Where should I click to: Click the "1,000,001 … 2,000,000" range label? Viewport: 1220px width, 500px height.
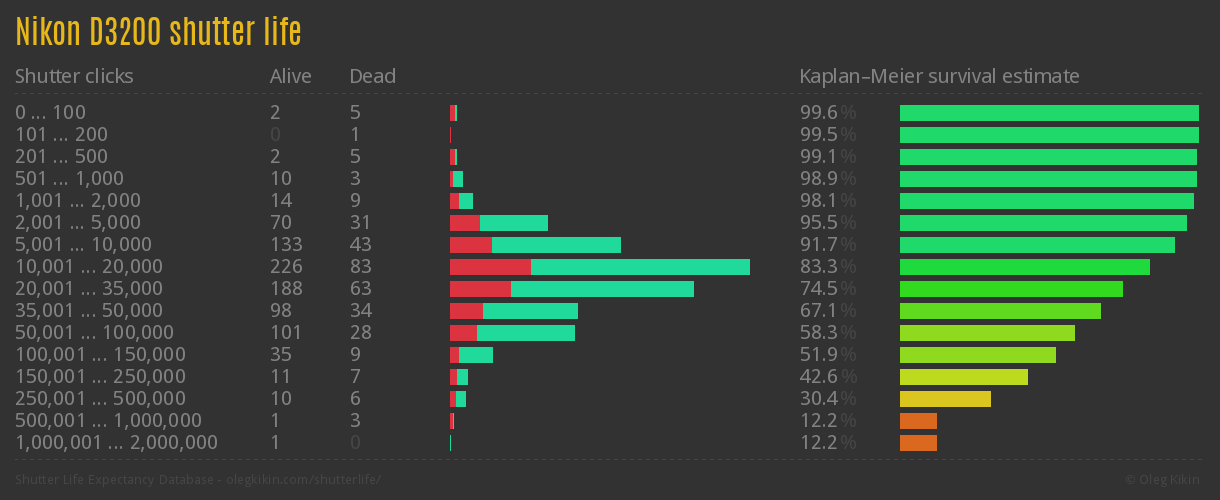point(116,443)
